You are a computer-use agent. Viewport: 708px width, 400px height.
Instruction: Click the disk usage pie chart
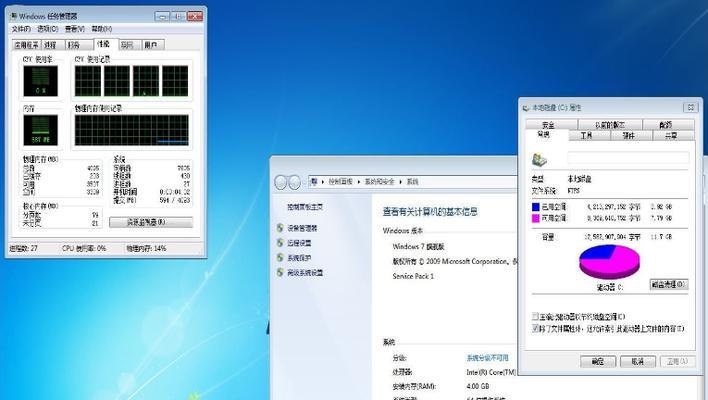pos(610,261)
